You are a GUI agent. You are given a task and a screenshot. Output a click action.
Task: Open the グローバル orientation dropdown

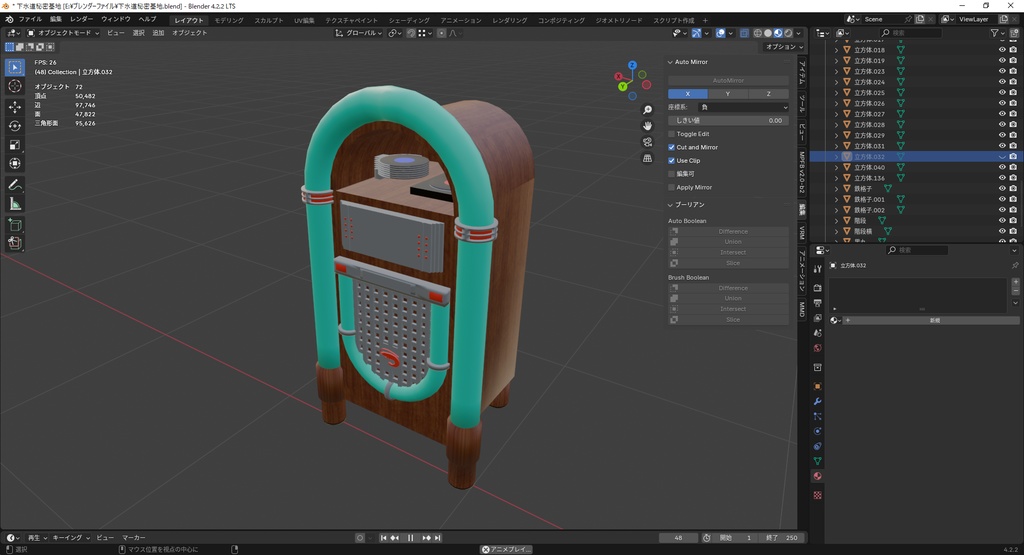[x=359, y=33]
